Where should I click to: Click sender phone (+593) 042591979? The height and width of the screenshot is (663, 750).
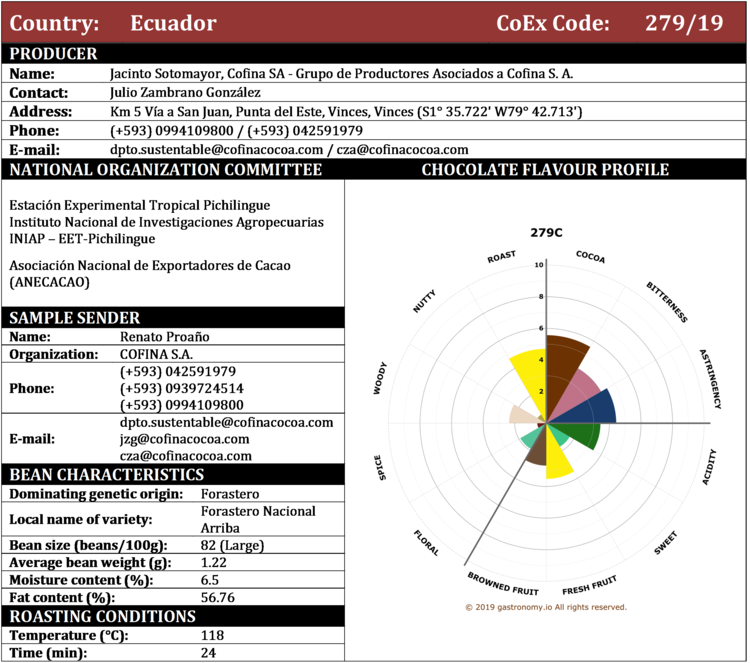(178, 371)
